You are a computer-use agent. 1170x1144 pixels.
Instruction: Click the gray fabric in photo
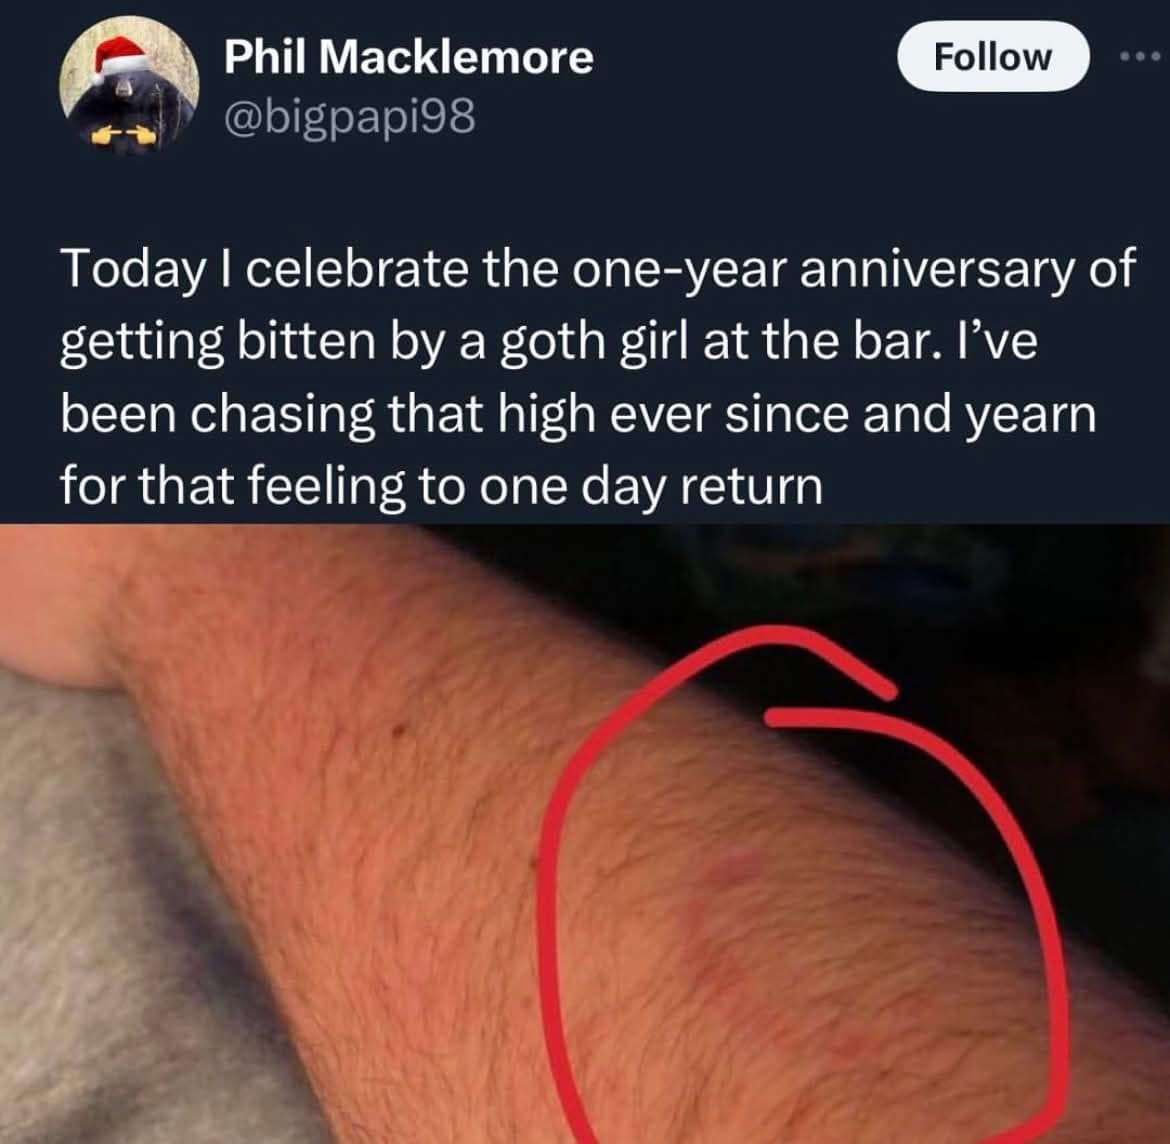click(112, 933)
